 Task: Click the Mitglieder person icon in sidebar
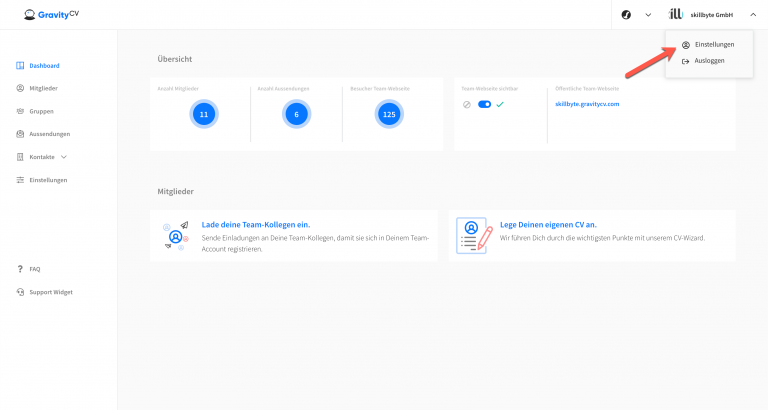pyautogui.click(x=20, y=89)
